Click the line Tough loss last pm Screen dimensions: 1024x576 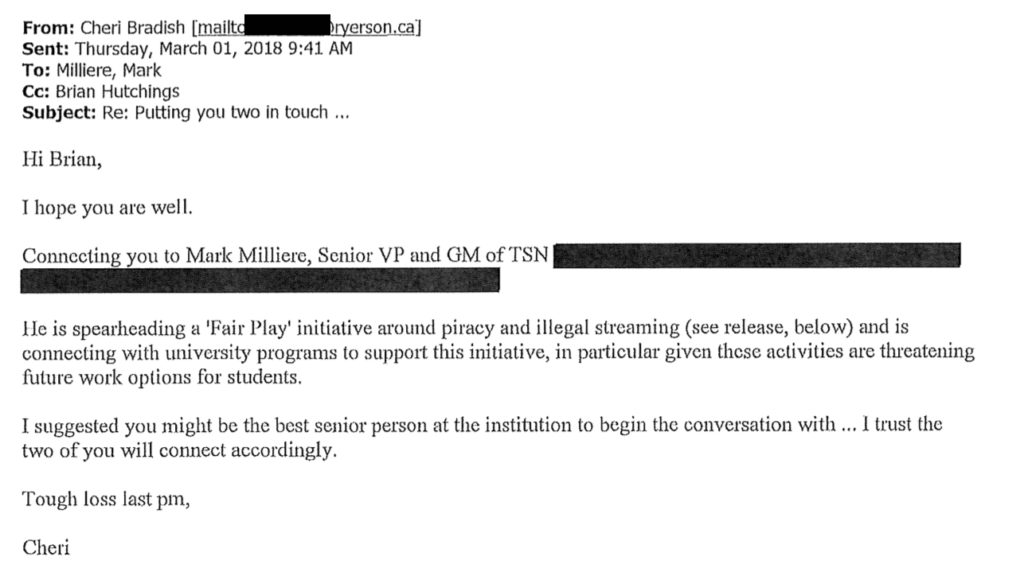pyautogui.click(x=106, y=499)
